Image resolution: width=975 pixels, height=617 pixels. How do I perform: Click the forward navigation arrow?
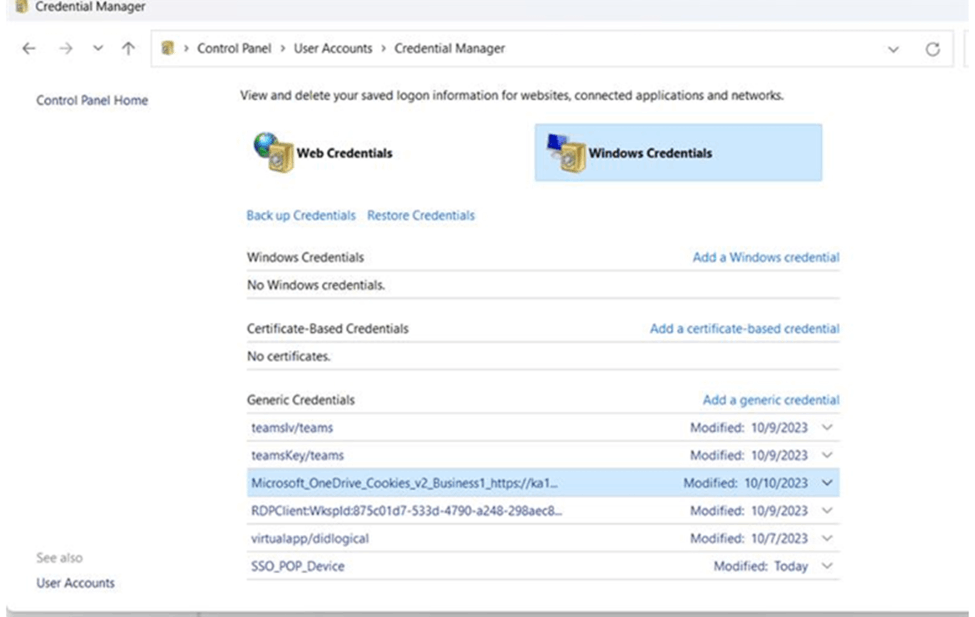pyautogui.click(x=65, y=48)
